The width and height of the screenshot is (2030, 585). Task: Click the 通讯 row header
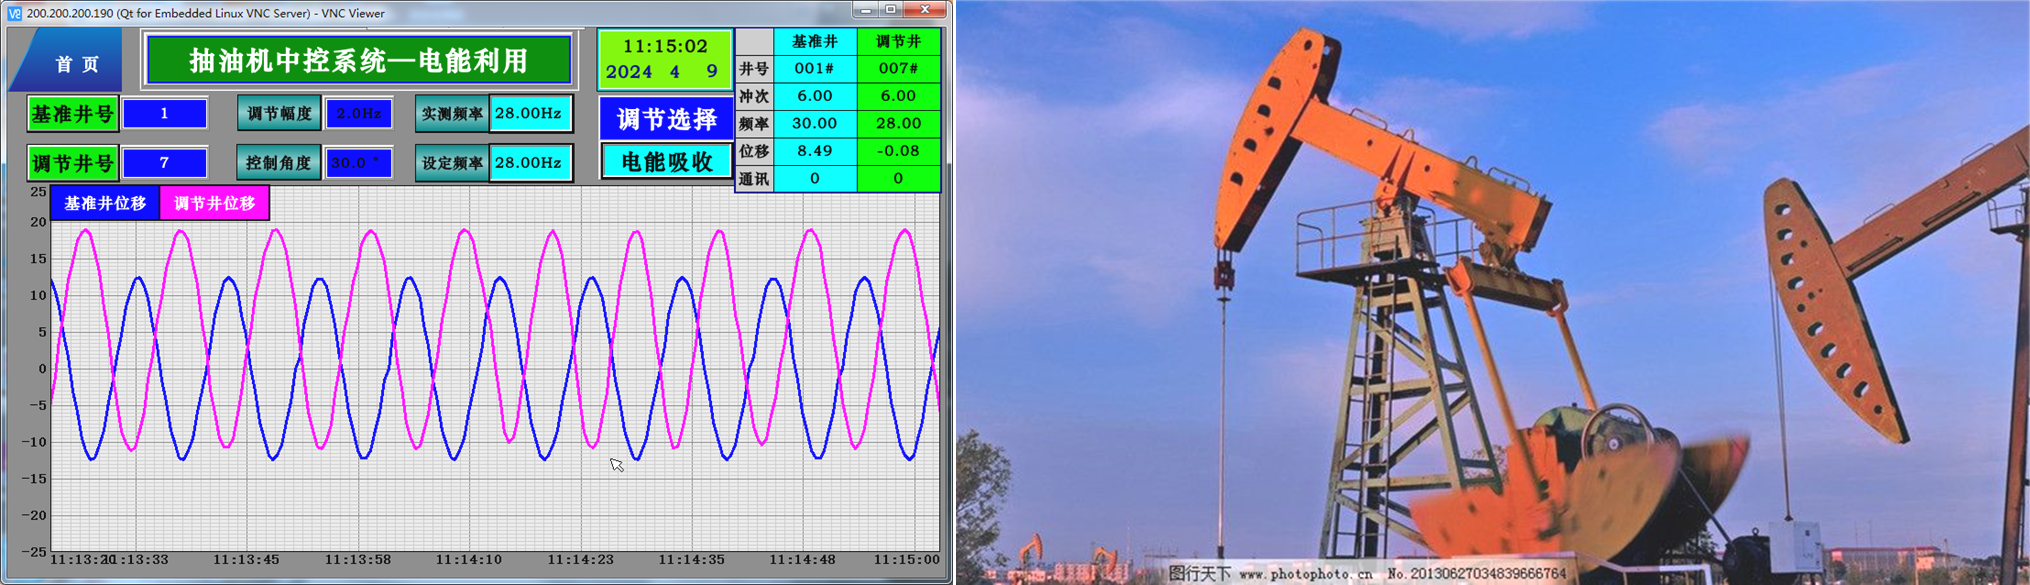(x=754, y=179)
